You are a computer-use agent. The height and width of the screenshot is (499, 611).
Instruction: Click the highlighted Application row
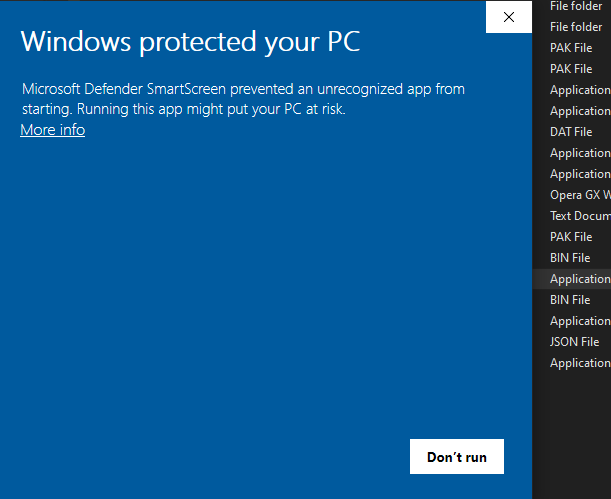click(x=580, y=279)
